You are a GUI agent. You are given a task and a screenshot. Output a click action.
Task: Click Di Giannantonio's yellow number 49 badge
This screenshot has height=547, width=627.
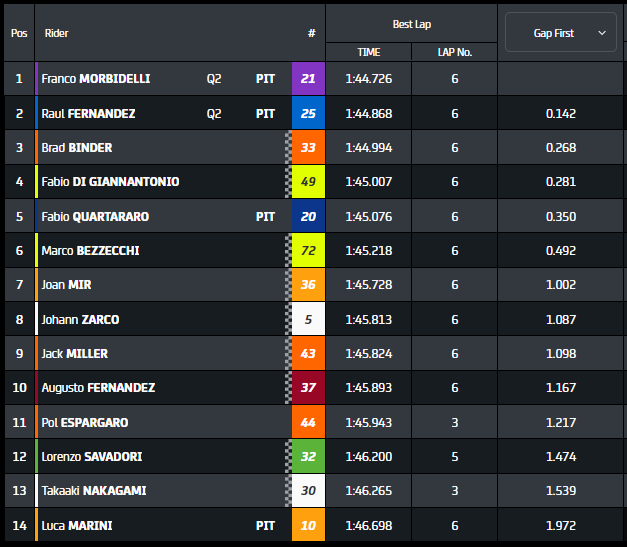(x=308, y=182)
